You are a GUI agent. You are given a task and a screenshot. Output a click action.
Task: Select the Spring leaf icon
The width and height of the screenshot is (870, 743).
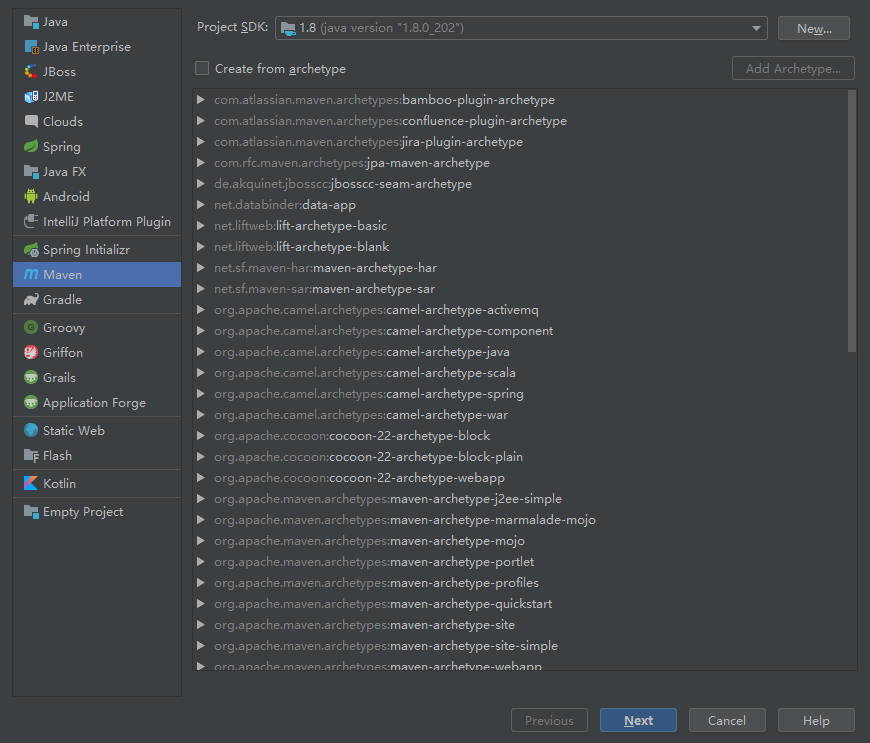[31, 146]
